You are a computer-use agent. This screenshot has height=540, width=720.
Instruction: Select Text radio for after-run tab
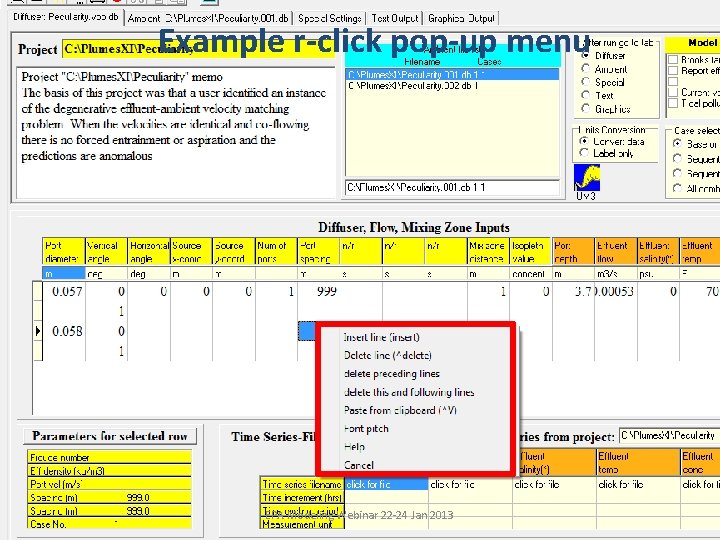point(585,96)
